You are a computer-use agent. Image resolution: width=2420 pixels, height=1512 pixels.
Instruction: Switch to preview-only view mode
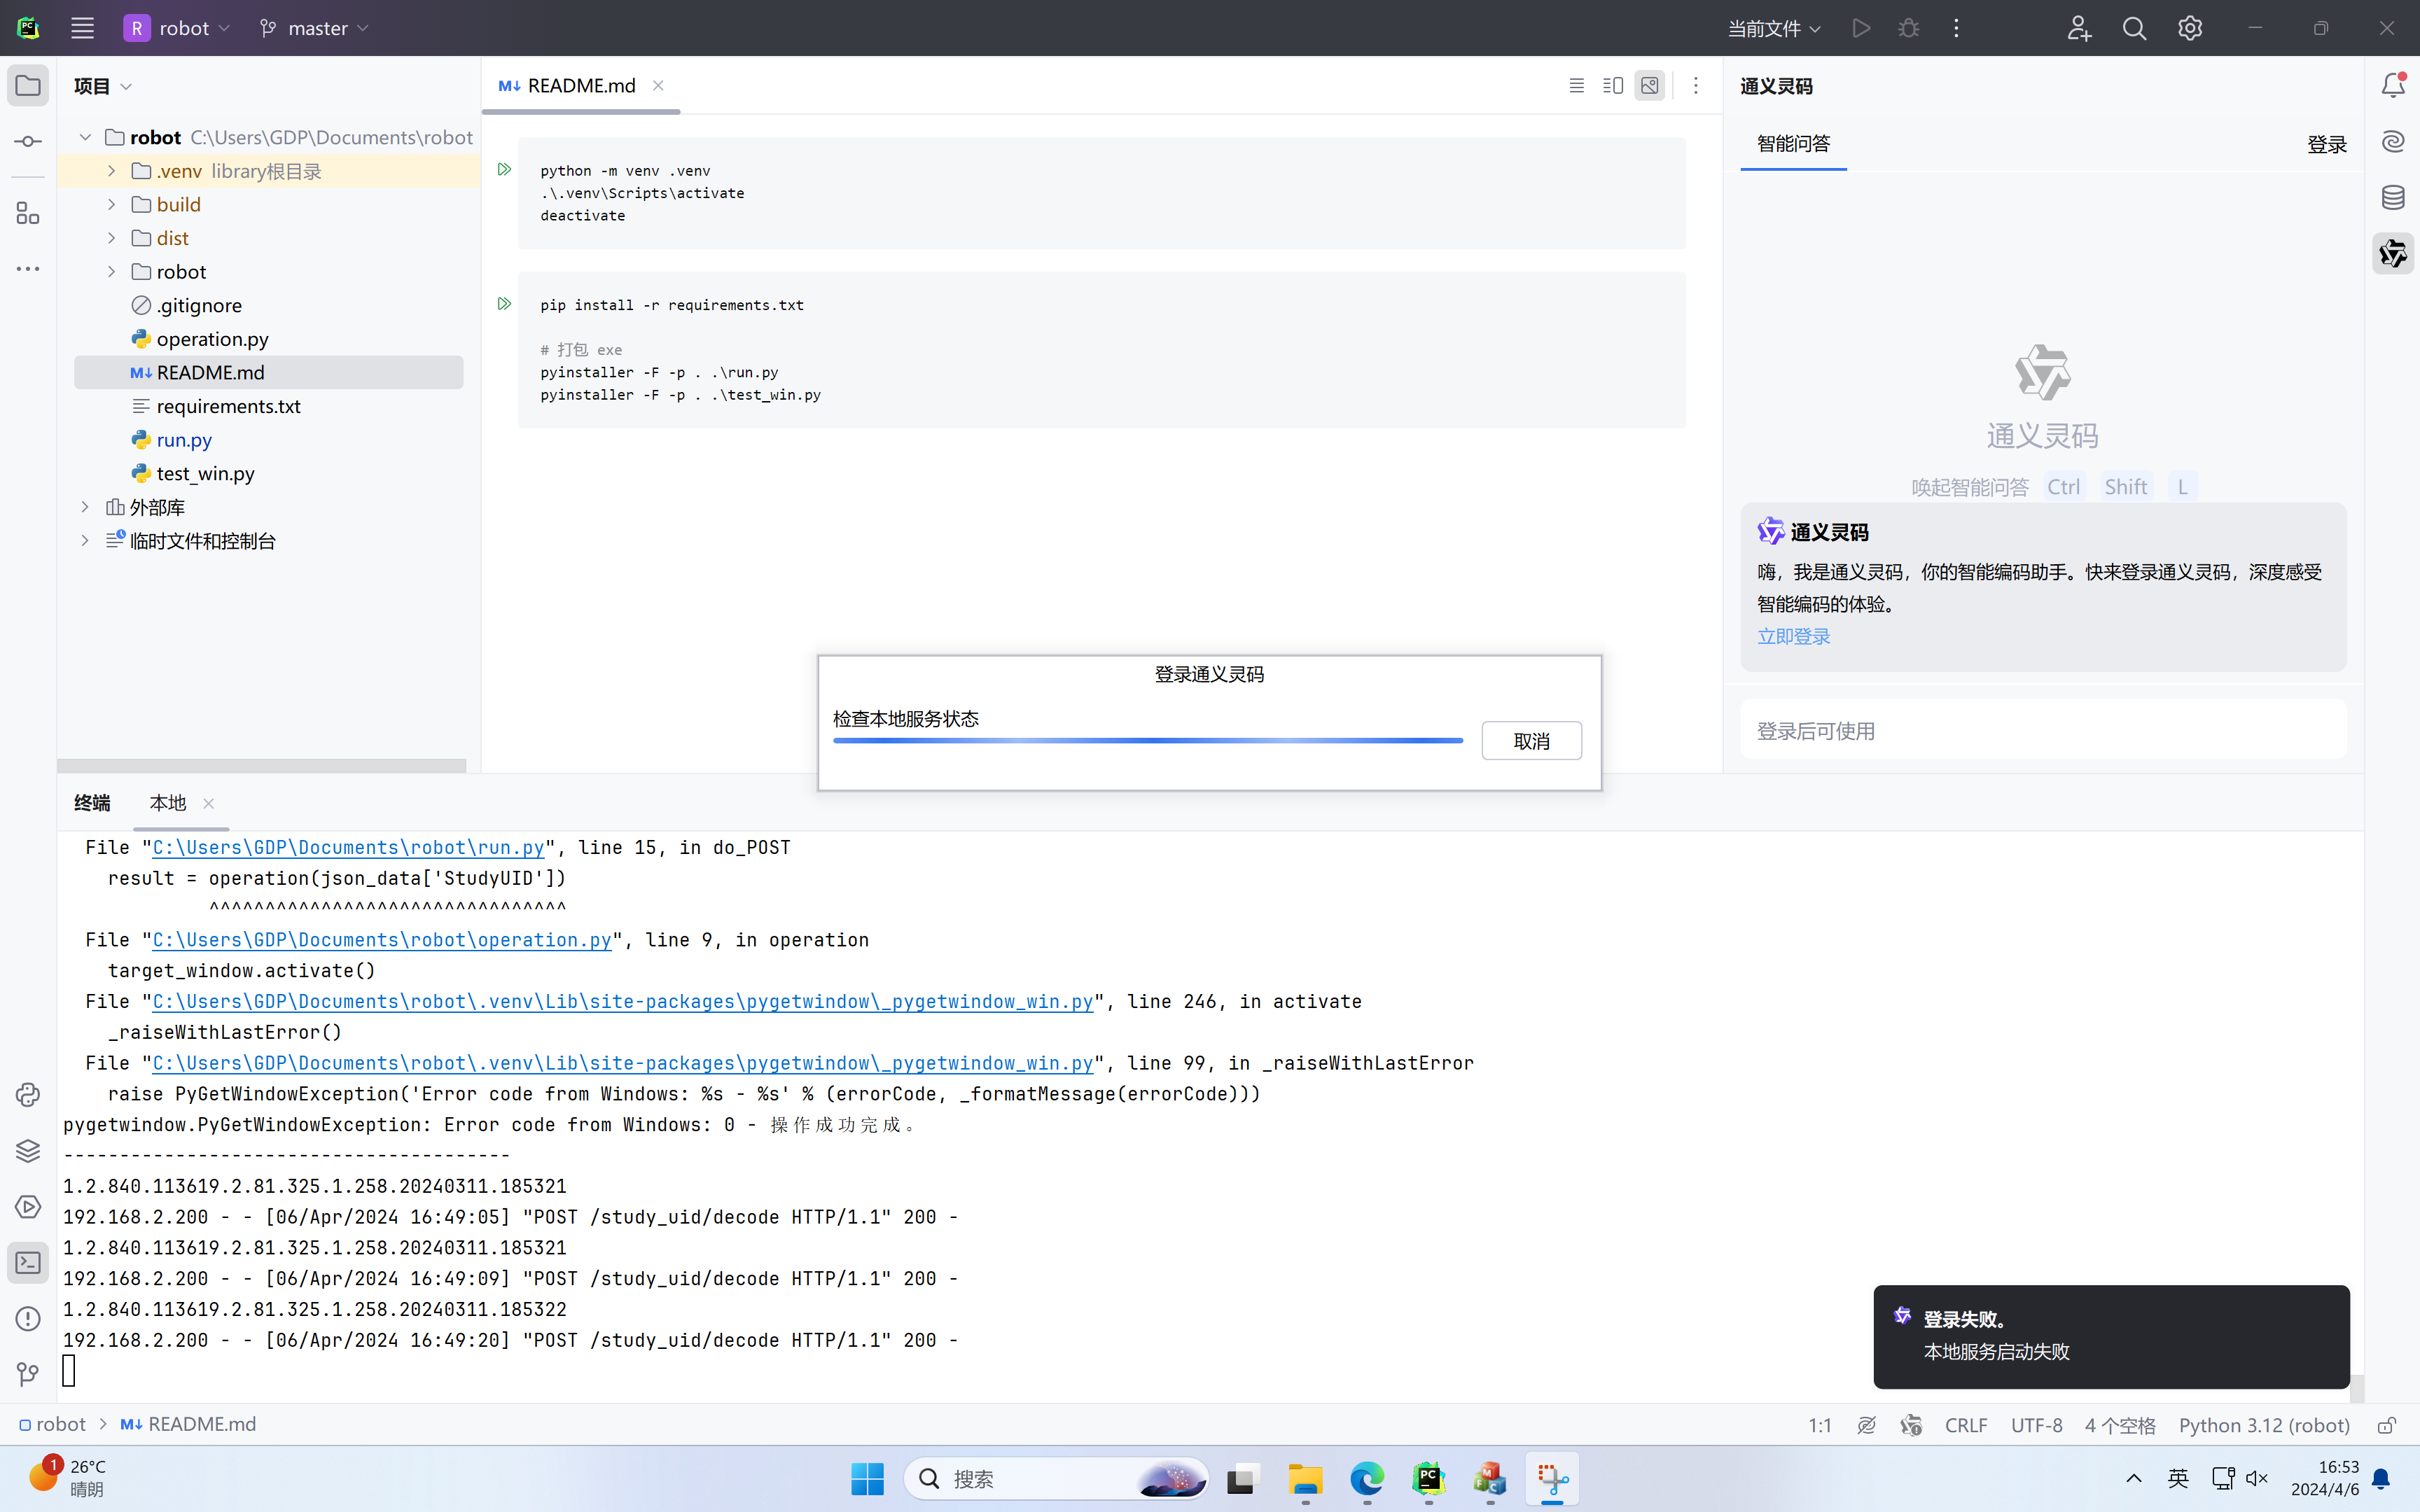(x=1650, y=86)
